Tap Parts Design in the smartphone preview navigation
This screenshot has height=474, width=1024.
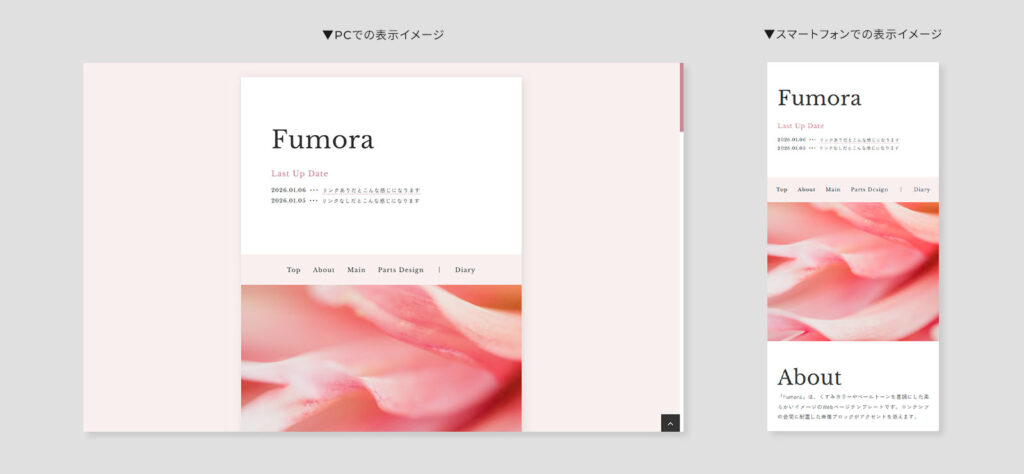pyautogui.click(x=869, y=189)
